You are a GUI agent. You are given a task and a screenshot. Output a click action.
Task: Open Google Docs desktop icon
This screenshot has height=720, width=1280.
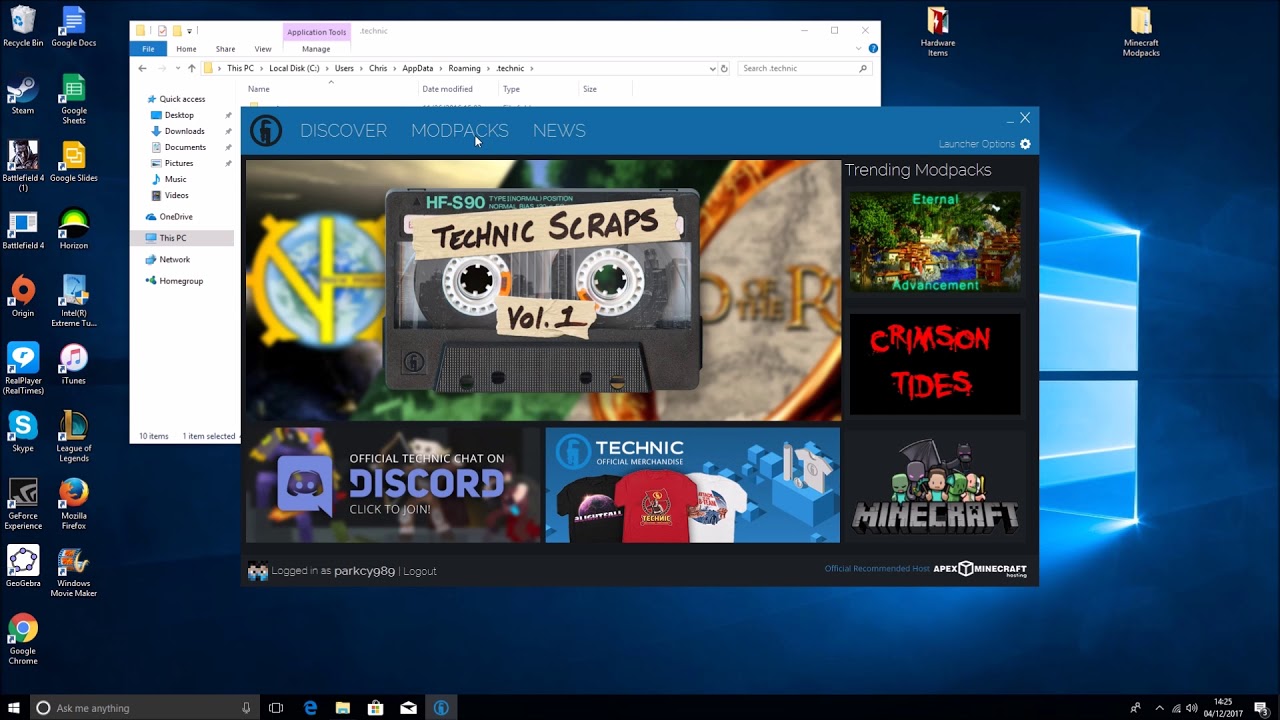[x=74, y=27]
